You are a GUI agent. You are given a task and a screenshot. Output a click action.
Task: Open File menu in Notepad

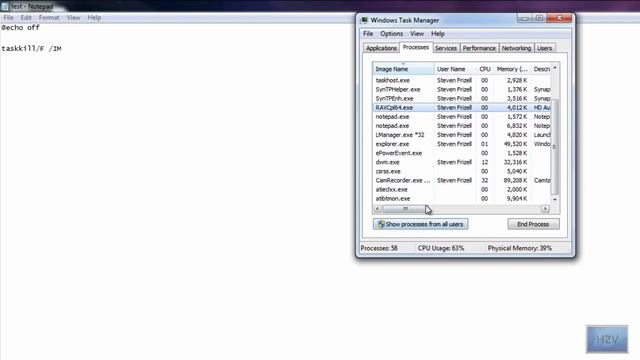pos(8,18)
